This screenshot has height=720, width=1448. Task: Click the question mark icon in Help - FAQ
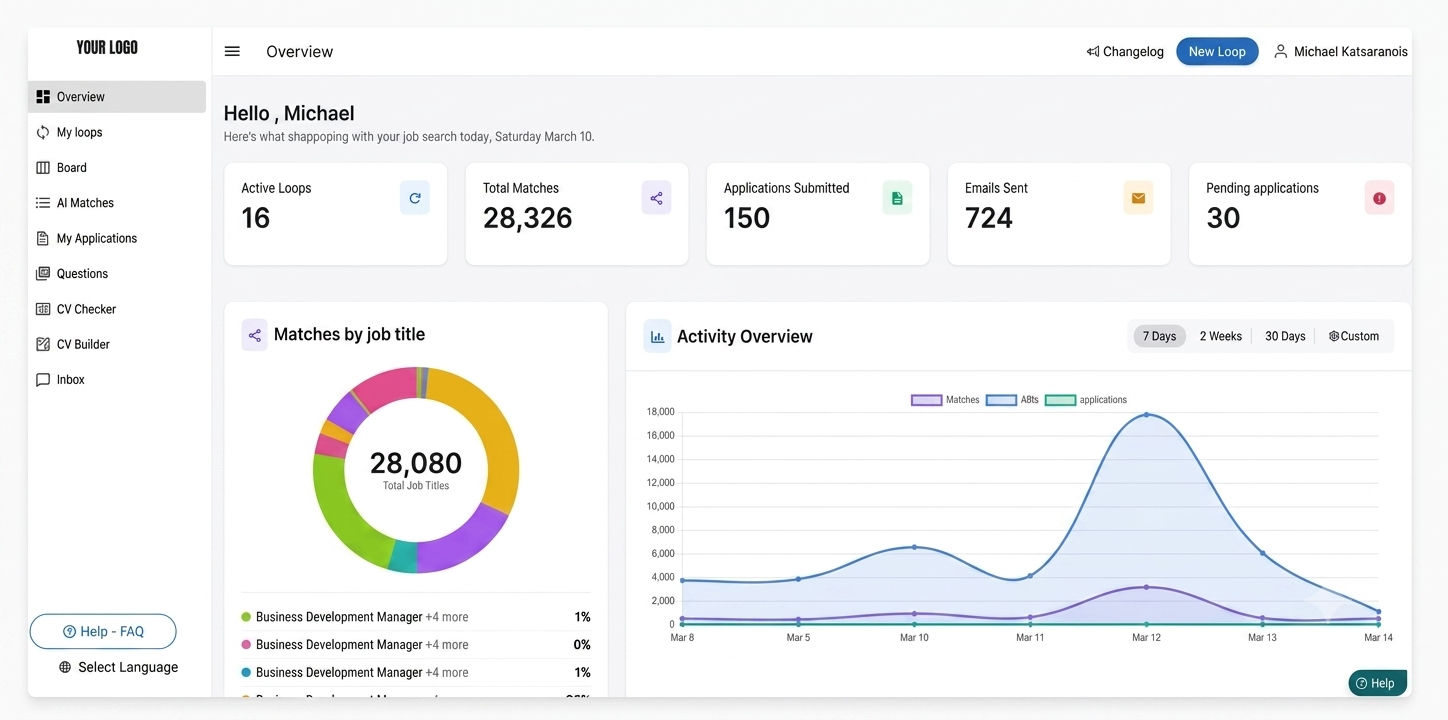tap(69, 632)
